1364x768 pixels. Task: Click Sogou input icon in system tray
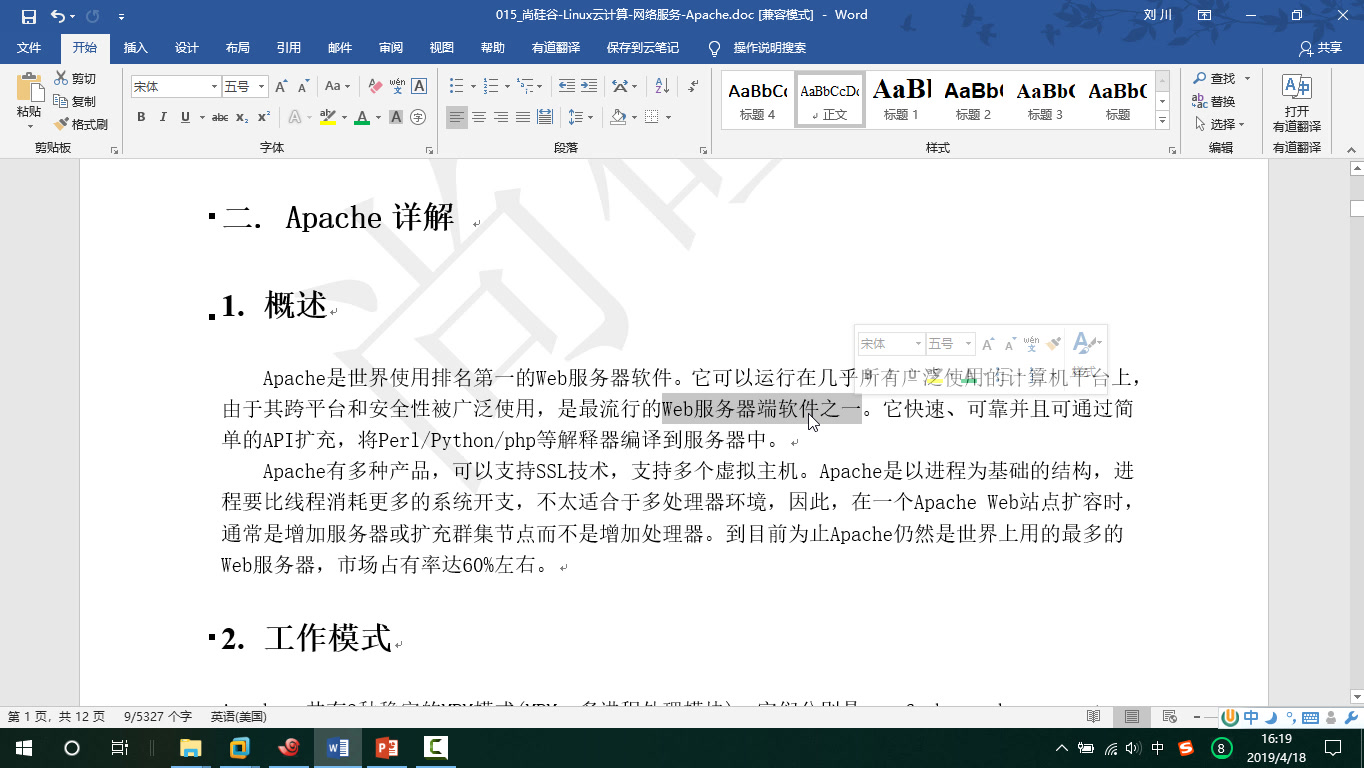(1186, 748)
